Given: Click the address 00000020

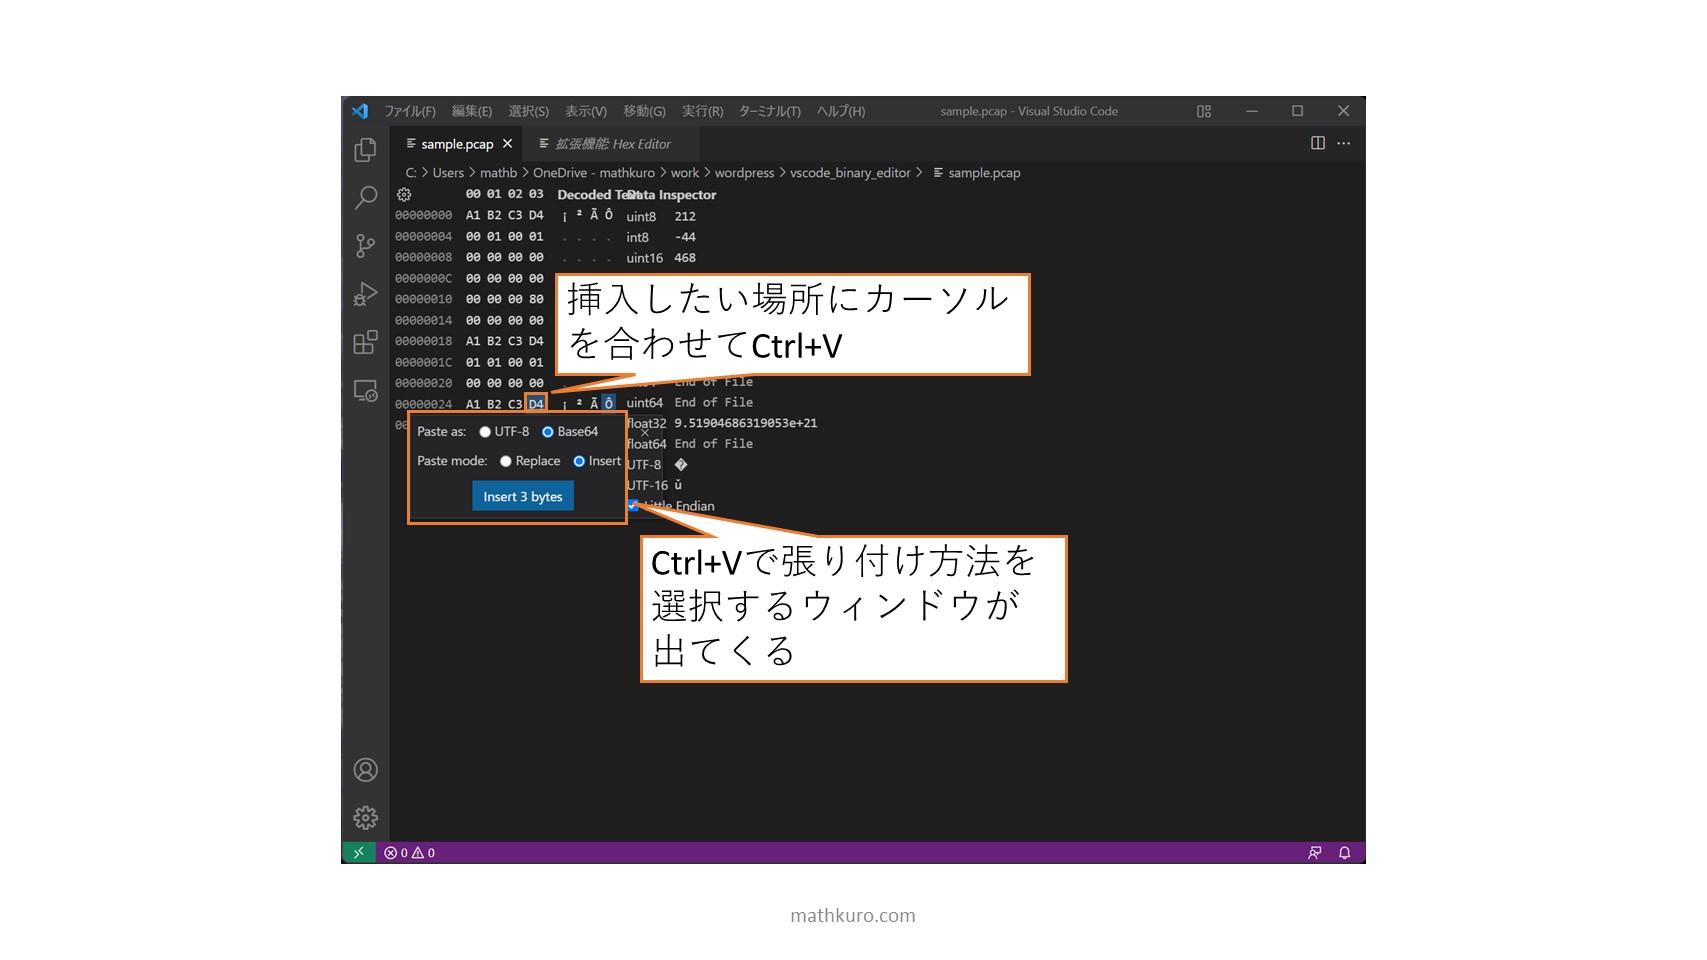Looking at the screenshot, I should pyautogui.click(x=423, y=383).
